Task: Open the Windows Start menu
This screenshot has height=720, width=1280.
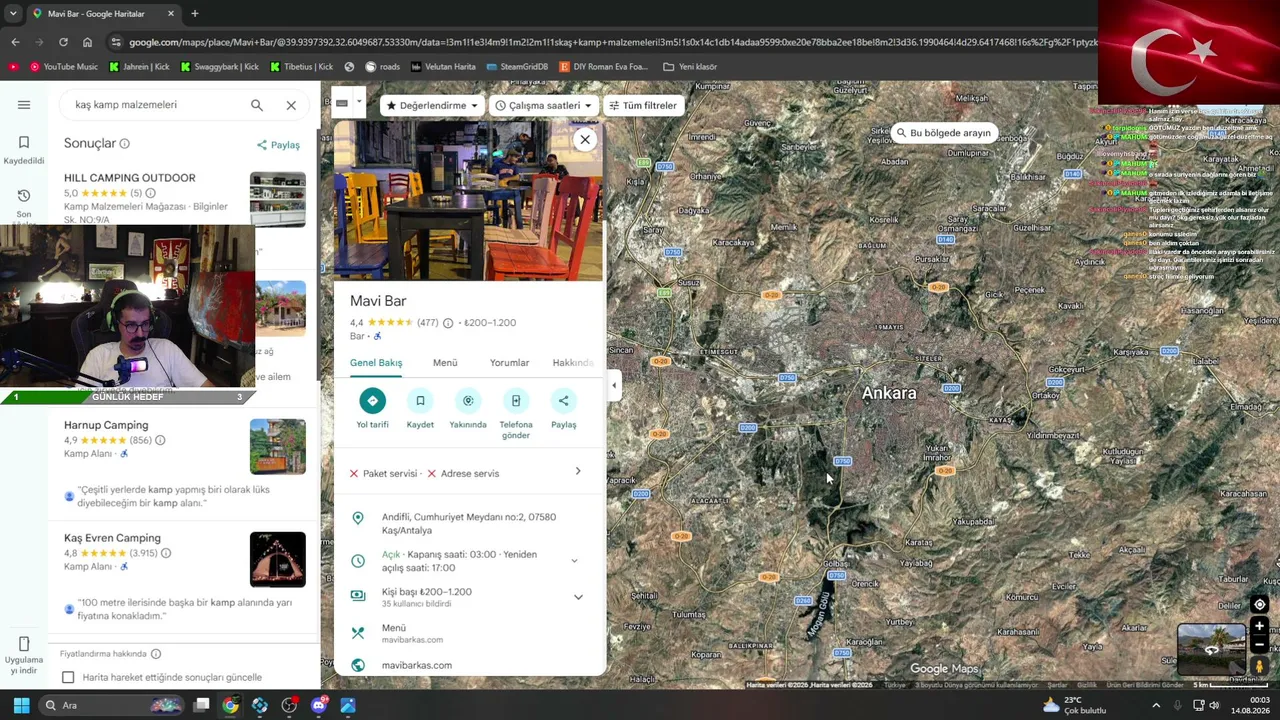Action: coord(21,705)
